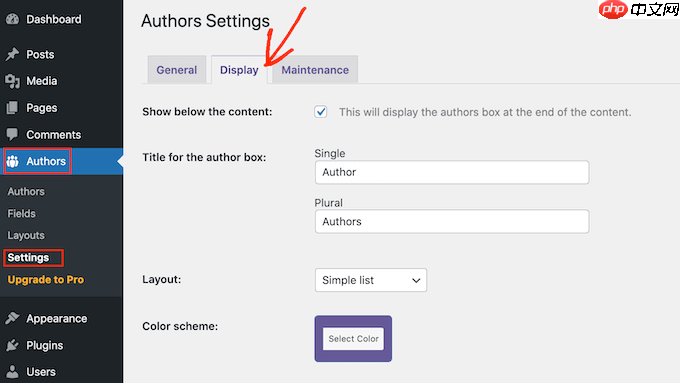Screen dimensions: 680x383
Task: Click the Media library icon
Action: click(13, 81)
